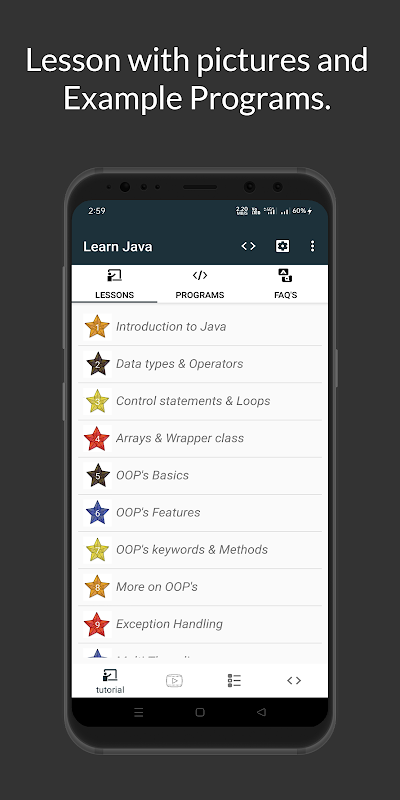The height and width of the screenshot is (800, 400).
Task: Switch to the LESSONS tab
Action: (114, 284)
